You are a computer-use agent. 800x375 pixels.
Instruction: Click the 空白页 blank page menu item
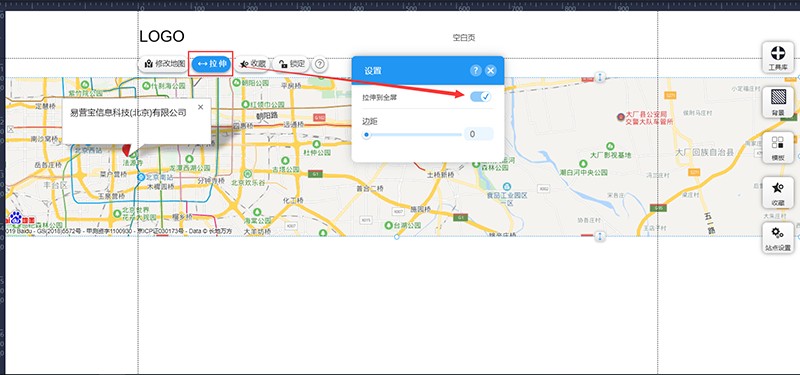pyautogui.click(x=464, y=37)
